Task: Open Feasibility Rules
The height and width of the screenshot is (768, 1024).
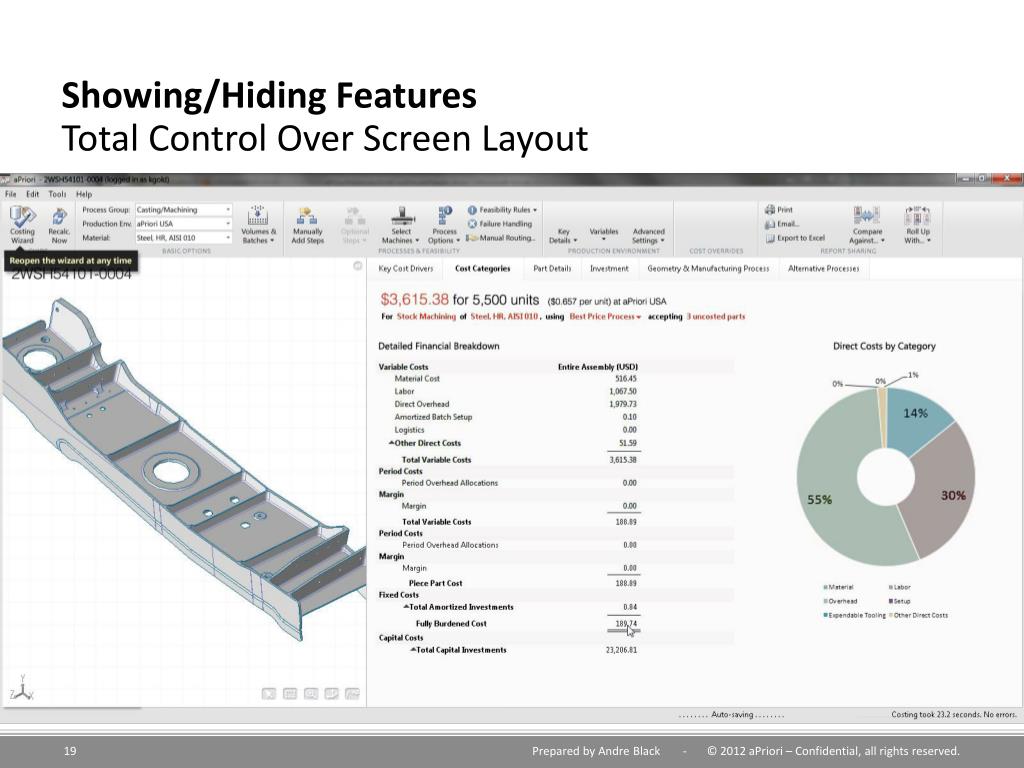Action: tap(502, 210)
